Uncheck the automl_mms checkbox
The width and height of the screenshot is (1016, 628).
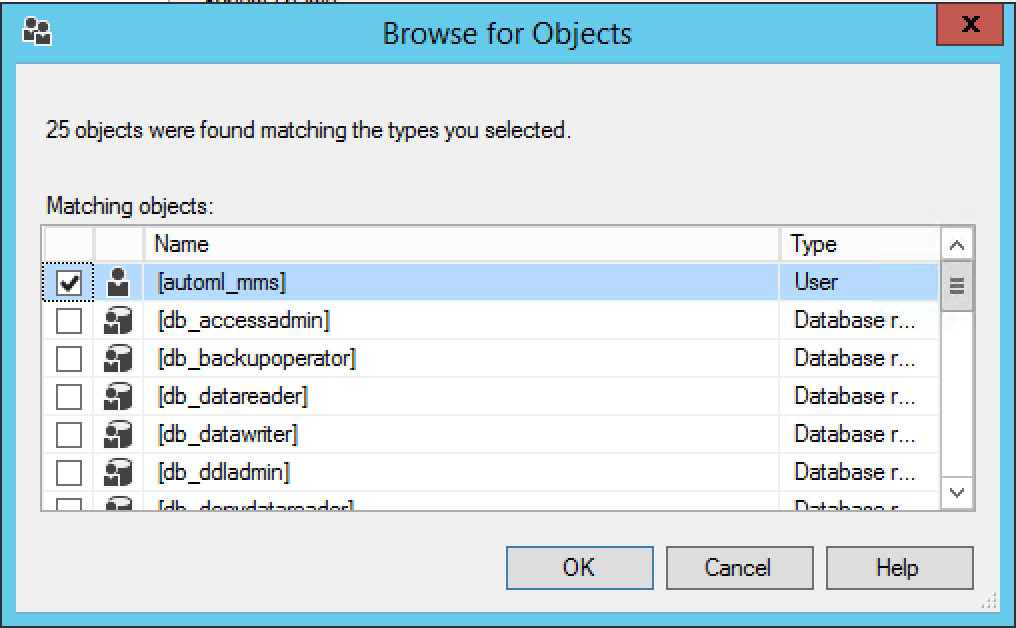tap(69, 283)
